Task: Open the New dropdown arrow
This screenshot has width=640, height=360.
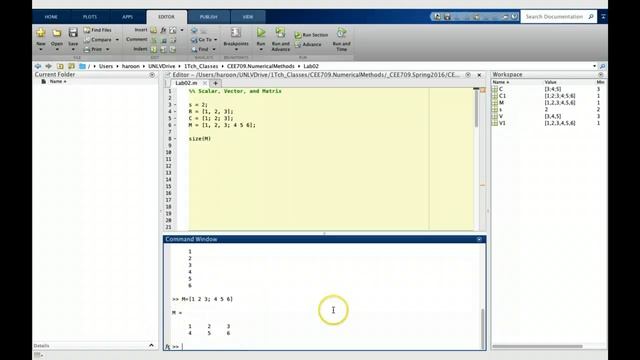Action: click(41, 50)
